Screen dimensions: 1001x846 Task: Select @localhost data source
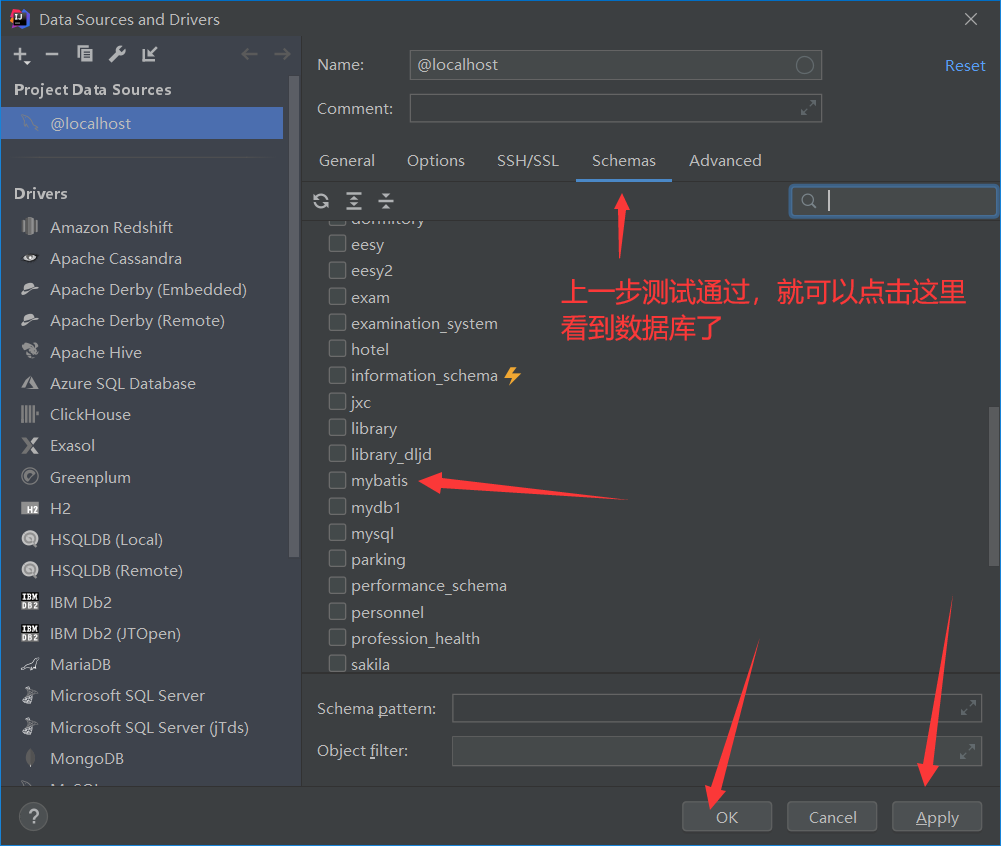tap(142, 123)
